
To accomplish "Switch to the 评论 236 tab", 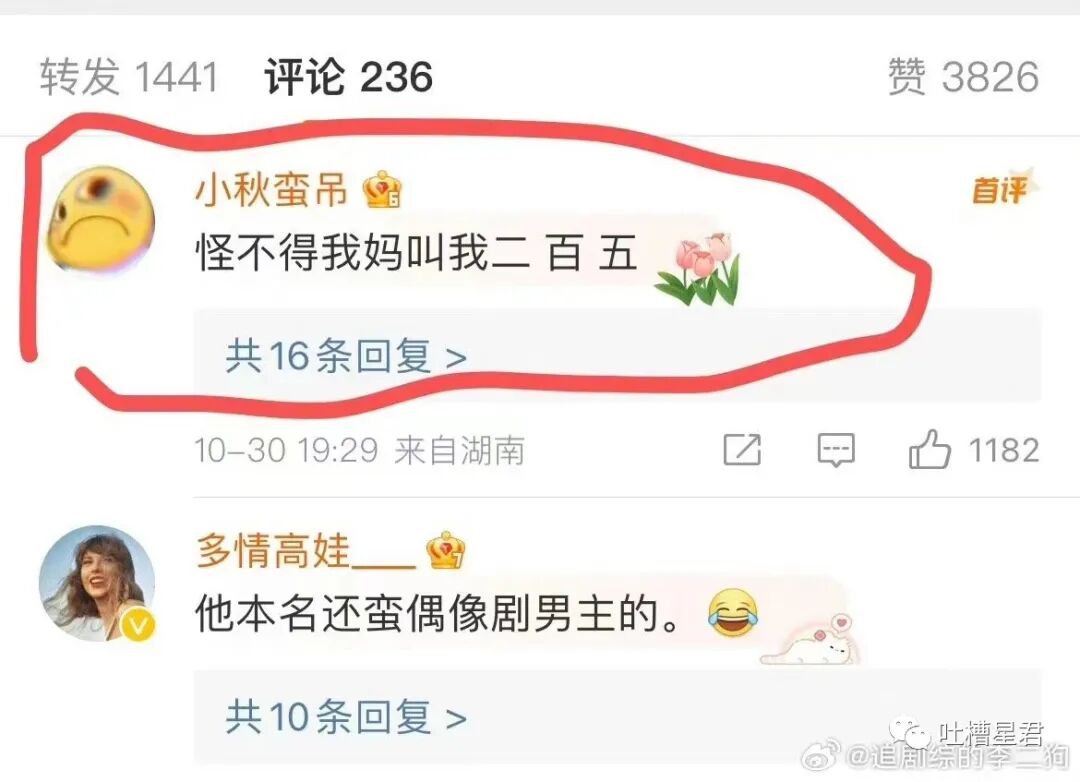I will click(x=349, y=76).
